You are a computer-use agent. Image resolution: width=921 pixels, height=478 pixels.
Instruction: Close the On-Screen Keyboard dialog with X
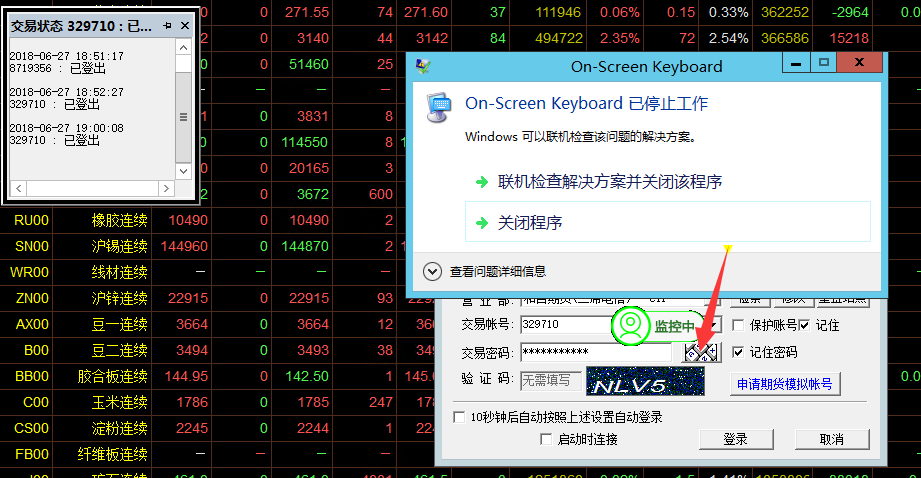859,63
